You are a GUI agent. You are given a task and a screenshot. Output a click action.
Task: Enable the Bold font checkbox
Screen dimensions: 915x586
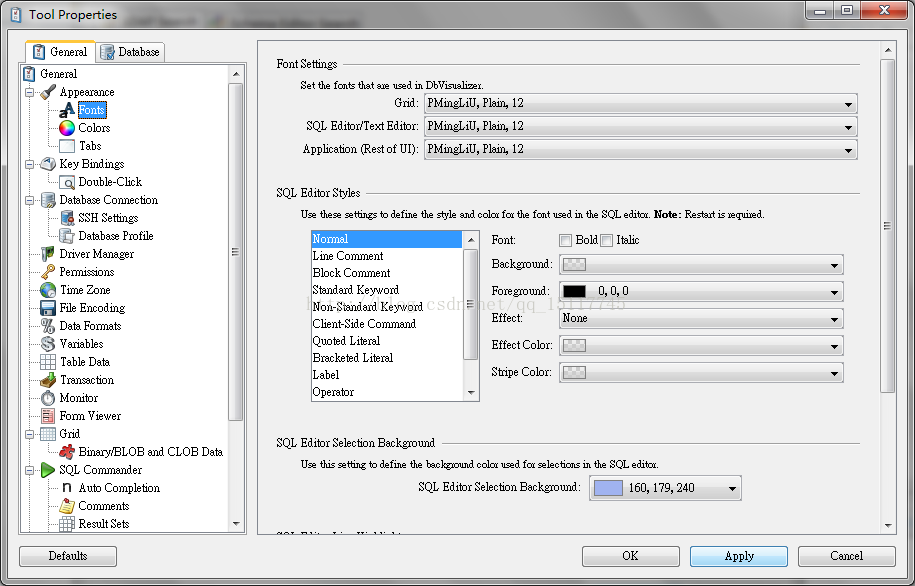pos(565,240)
